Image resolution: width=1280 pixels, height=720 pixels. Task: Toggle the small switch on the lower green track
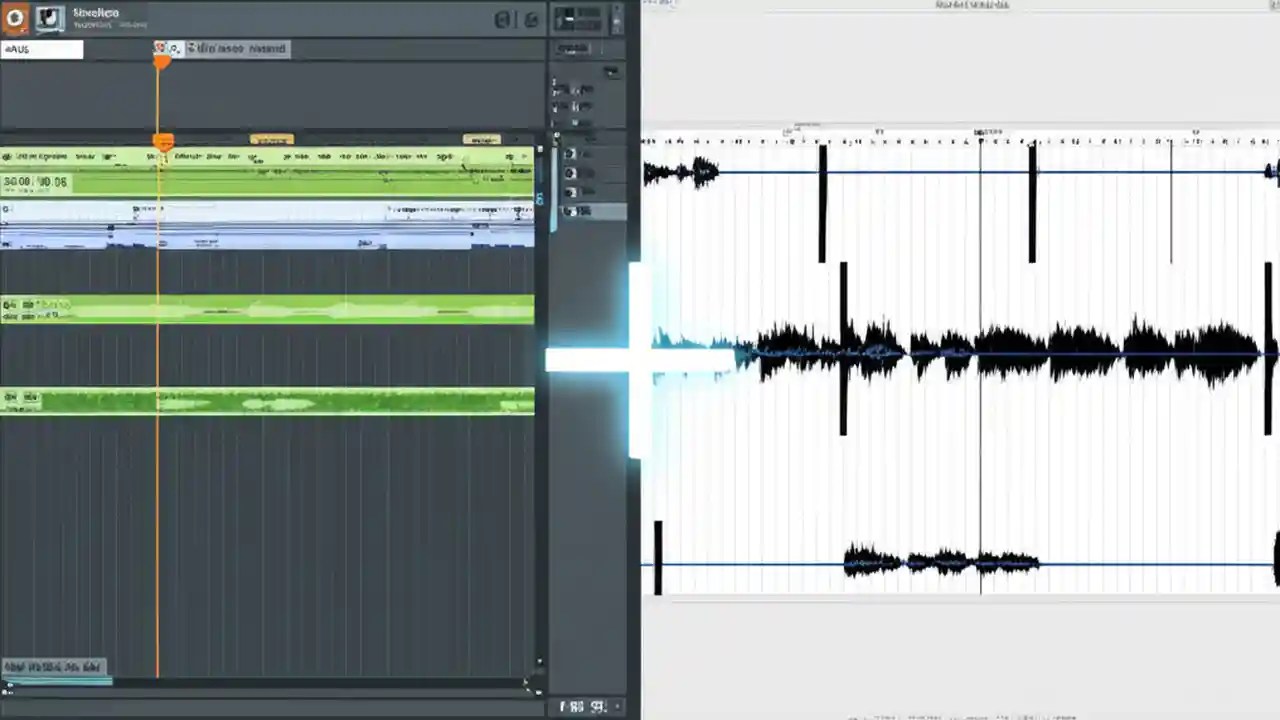pyautogui.click(x=10, y=397)
